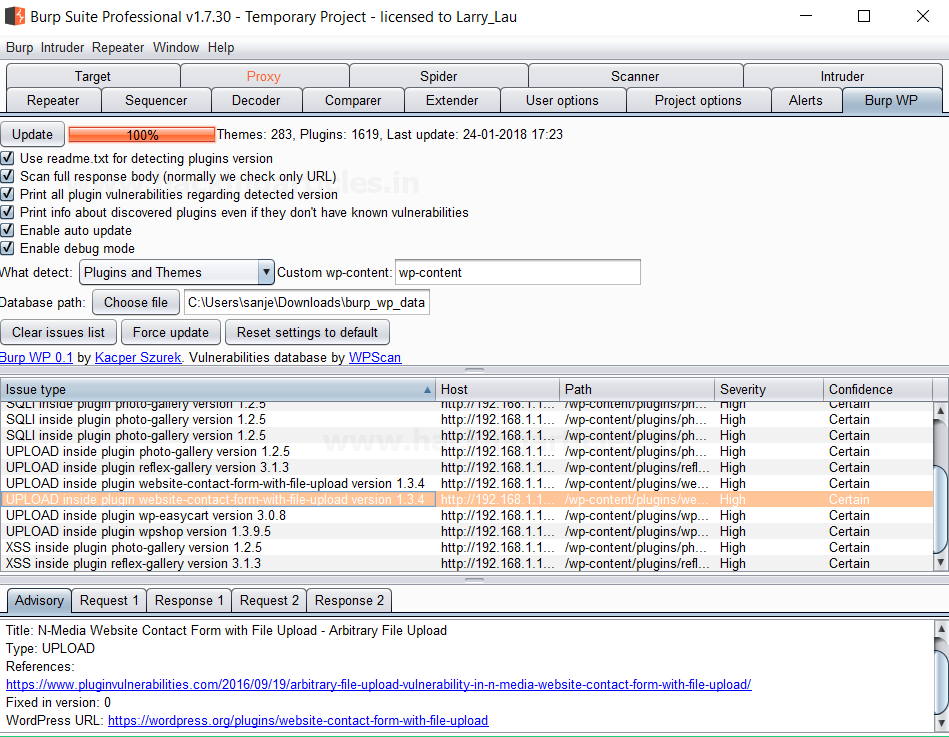Switch to the Target tab
Image resolution: width=949 pixels, height=737 pixels.
click(x=93, y=76)
